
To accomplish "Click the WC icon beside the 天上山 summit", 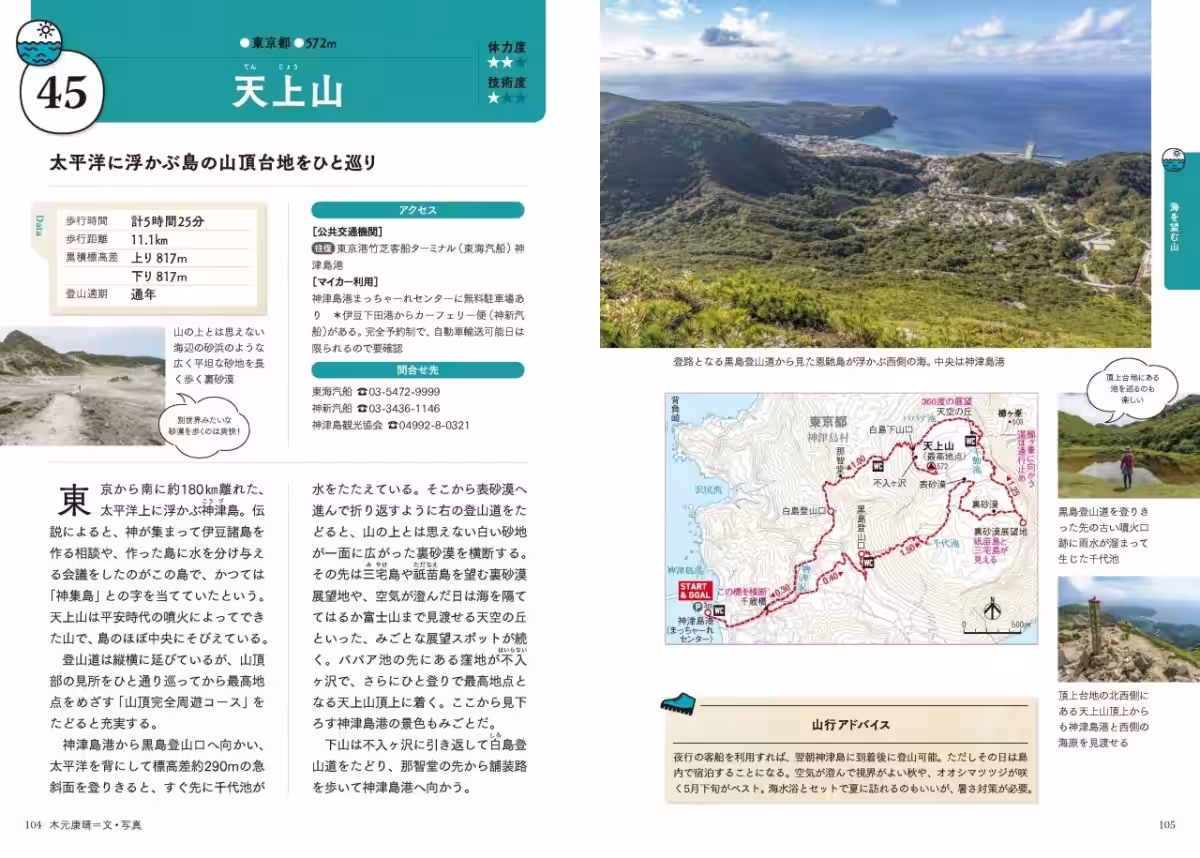I will click(968, 441).
